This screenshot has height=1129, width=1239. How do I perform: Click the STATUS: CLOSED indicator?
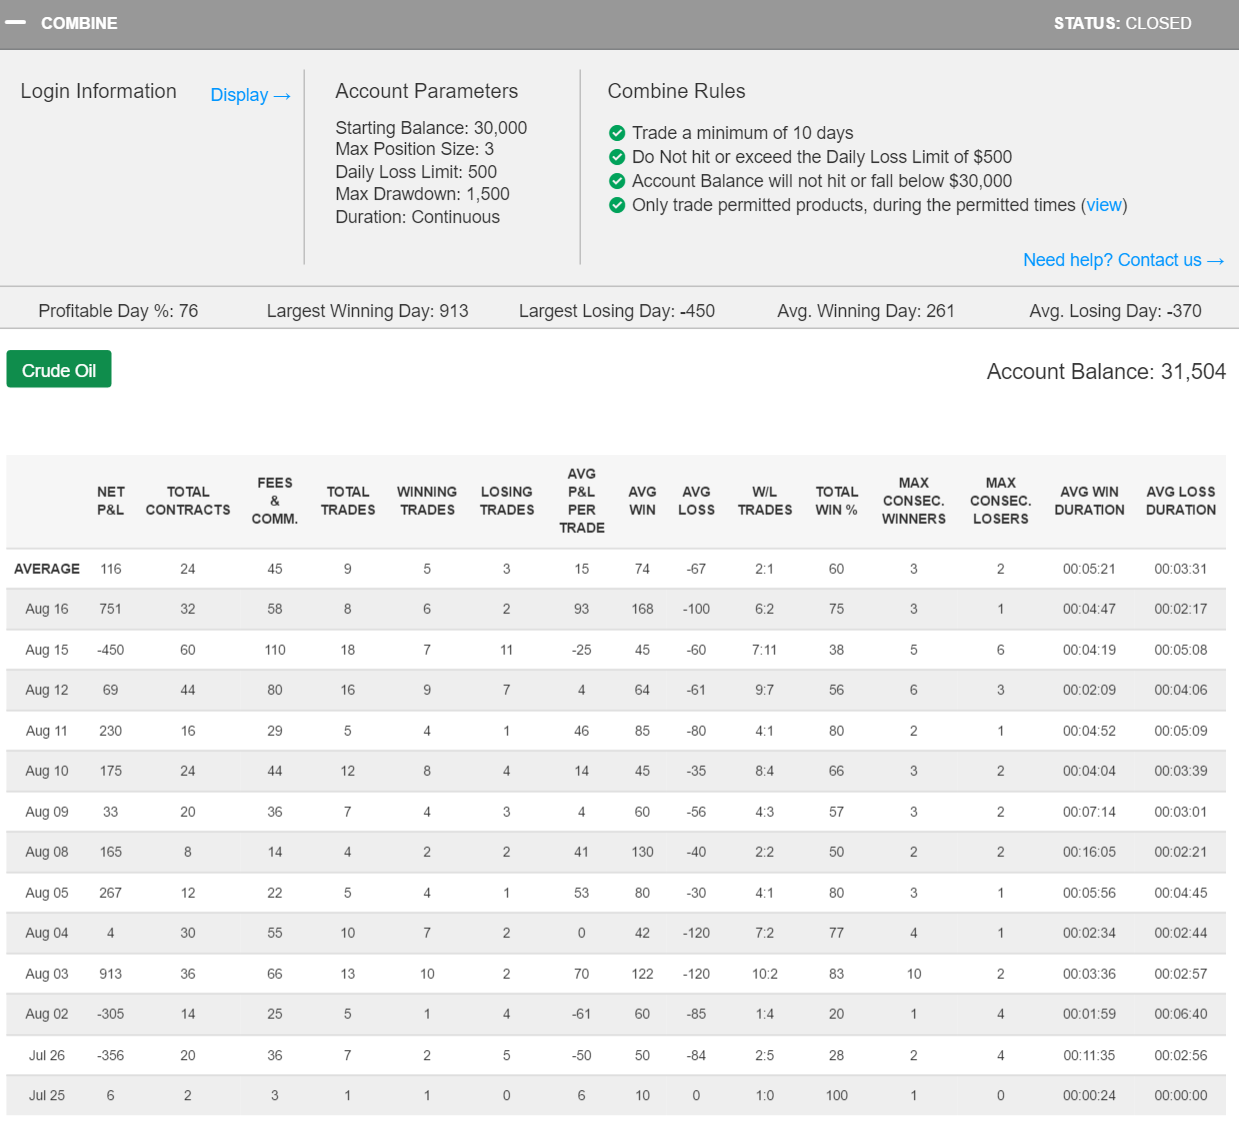coord(1122,23)
